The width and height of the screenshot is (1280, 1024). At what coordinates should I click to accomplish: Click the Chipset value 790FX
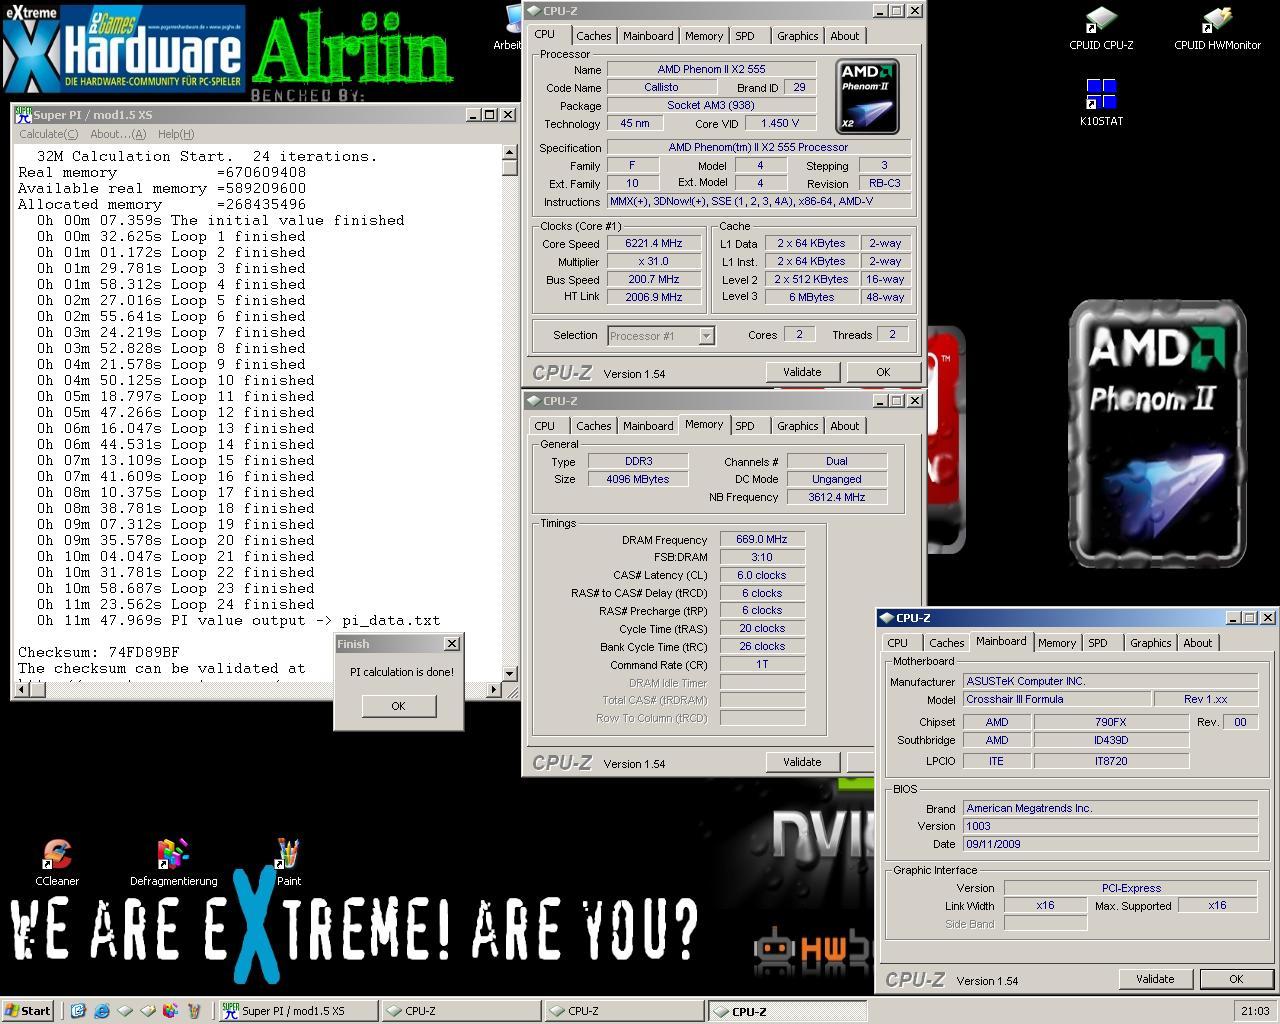click(1111, 722)
